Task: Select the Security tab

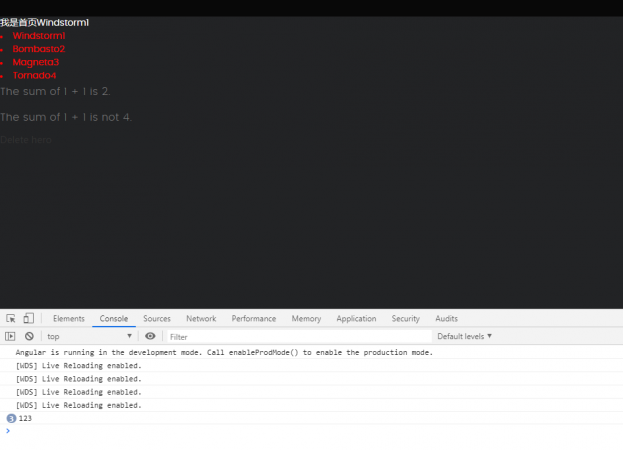Action: [x=406, y=319]
